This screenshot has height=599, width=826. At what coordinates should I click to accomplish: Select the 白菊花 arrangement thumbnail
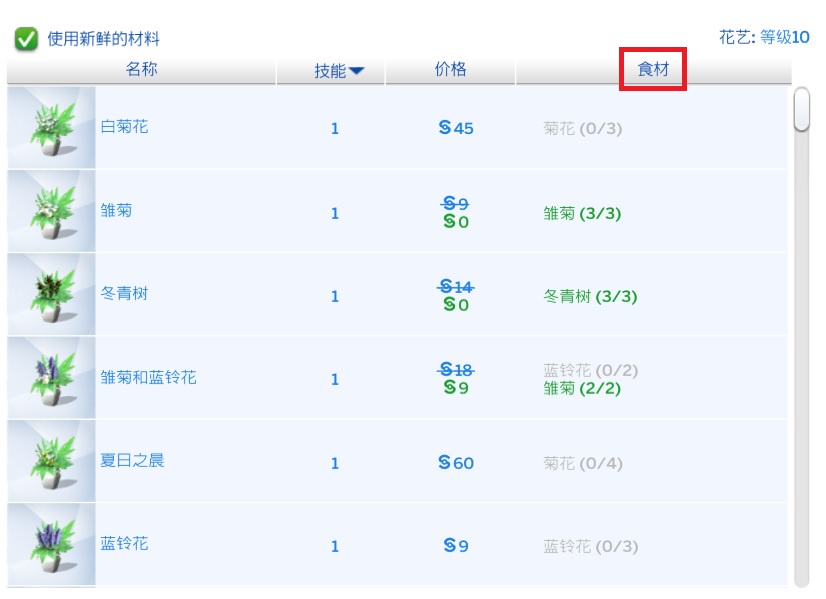(51, 127)
